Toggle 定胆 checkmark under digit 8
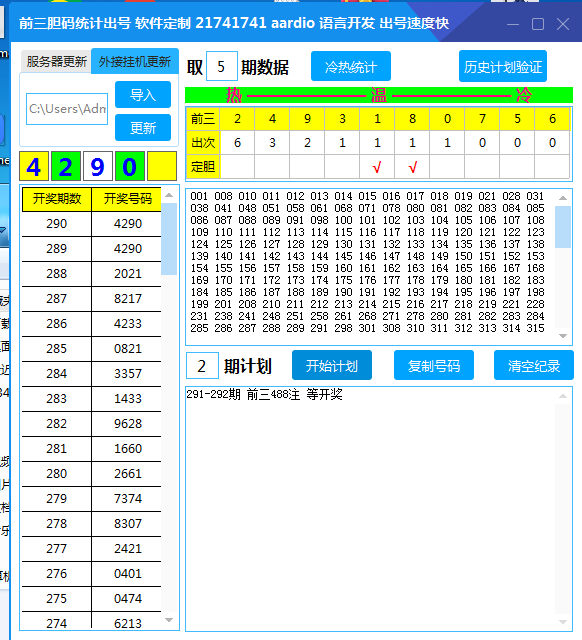The width and height of the screenshot is (582, 640). (x=412, y=167)
